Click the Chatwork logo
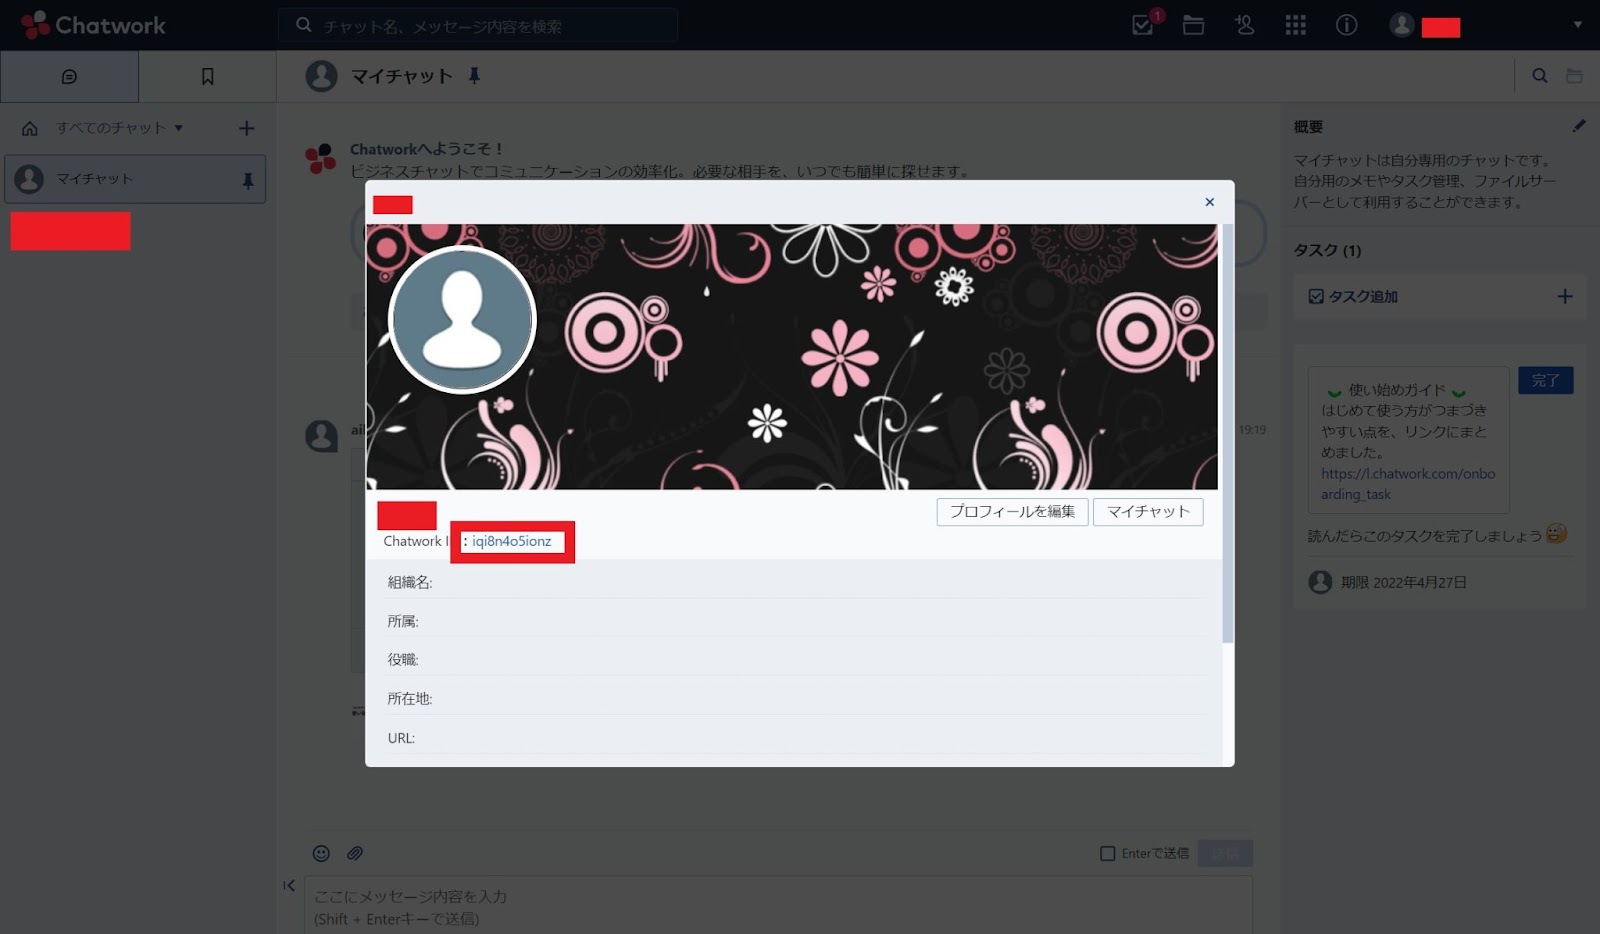Image resolution: width=1600 pixels, height=934 pixels. point(93,25)
